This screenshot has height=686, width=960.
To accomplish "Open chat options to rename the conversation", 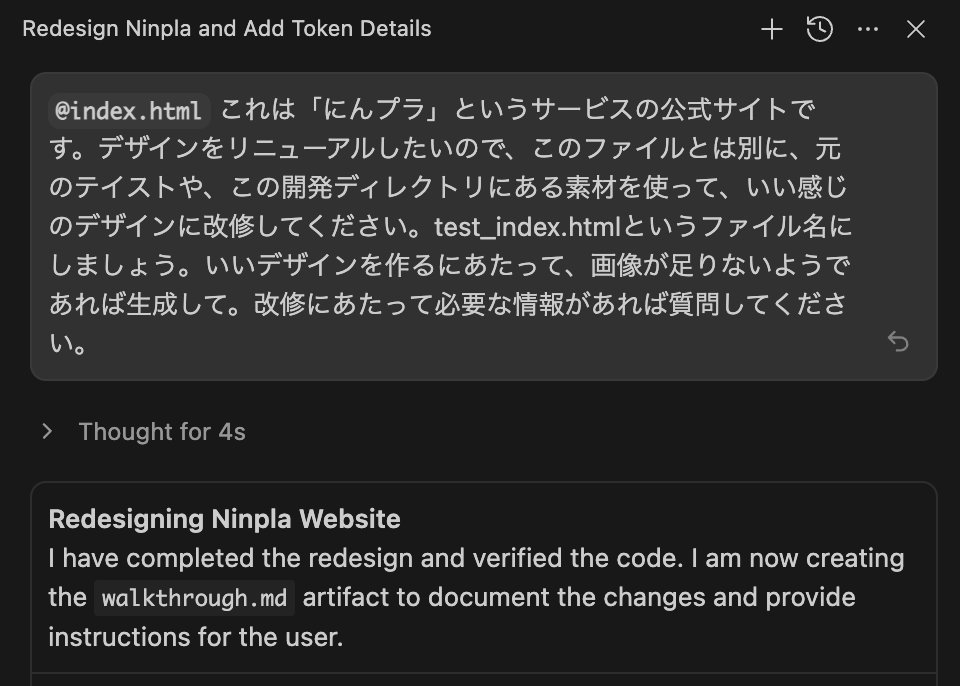I will 867,29.
